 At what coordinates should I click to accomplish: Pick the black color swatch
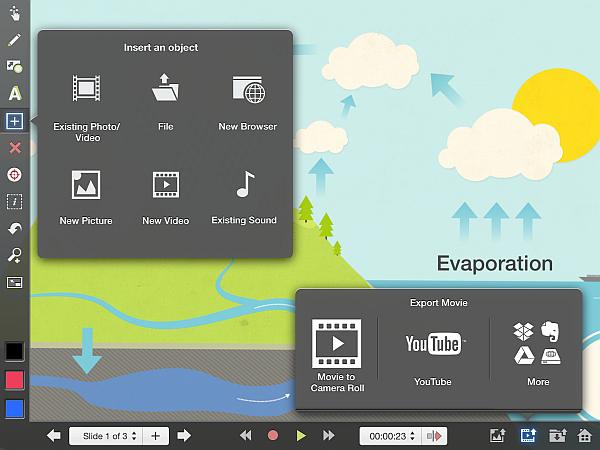pos(14,351)
